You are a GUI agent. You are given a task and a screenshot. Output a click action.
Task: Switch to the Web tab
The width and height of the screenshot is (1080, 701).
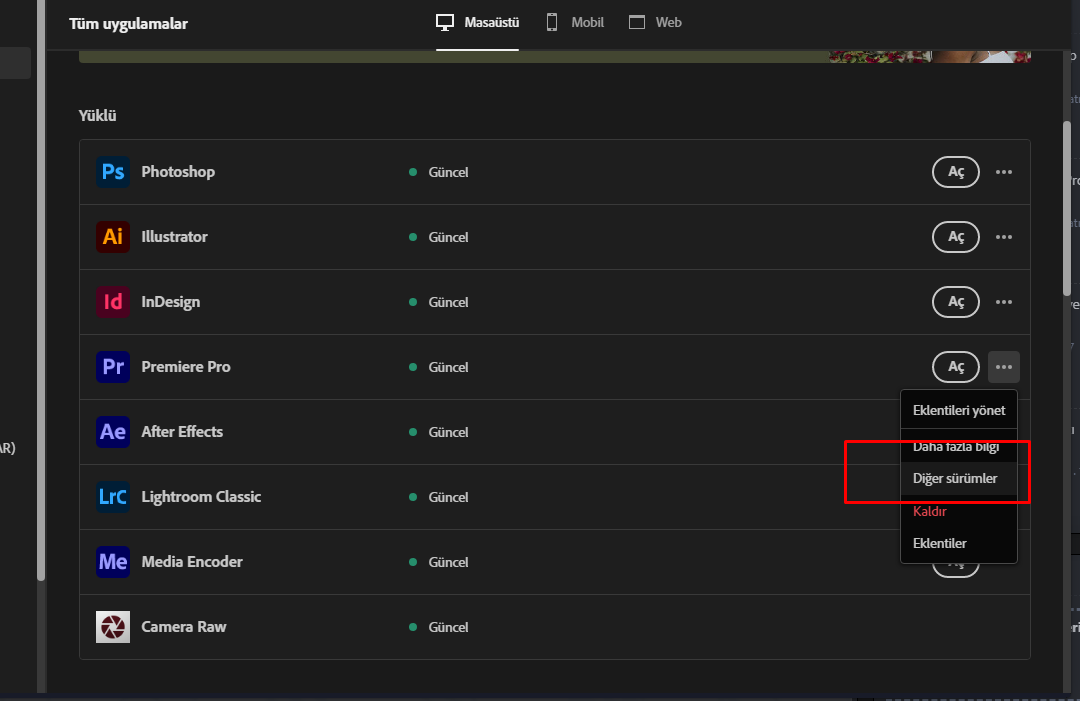655,23
